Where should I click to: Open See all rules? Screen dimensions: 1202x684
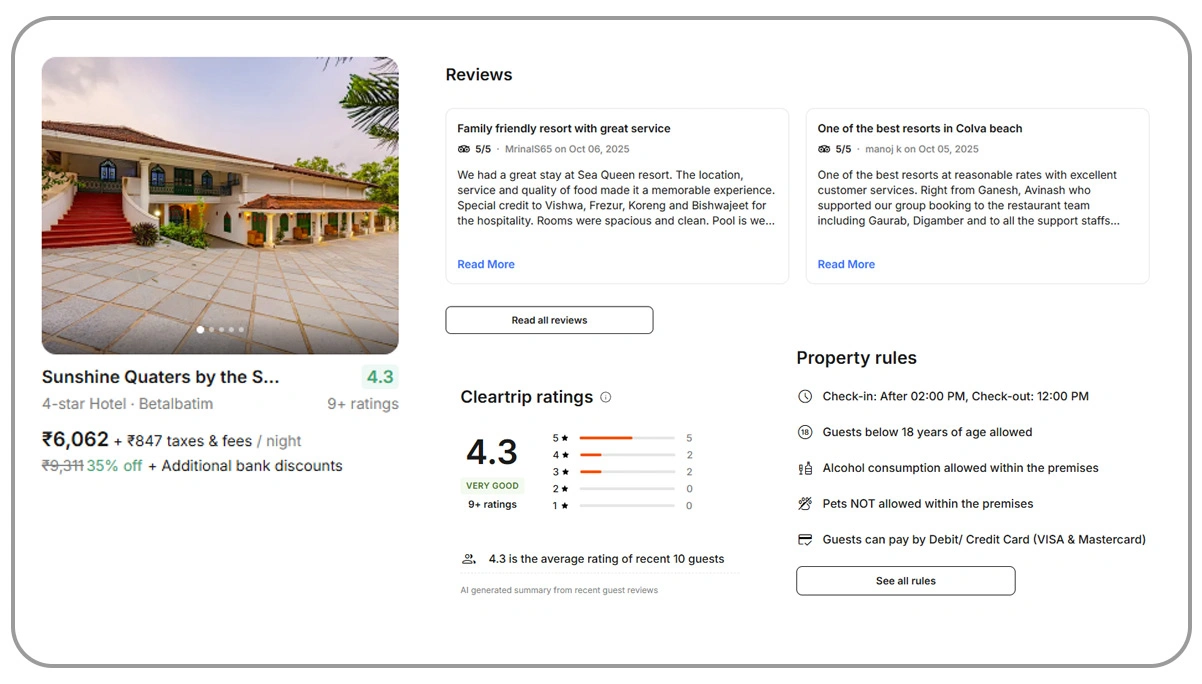(905, 580)
